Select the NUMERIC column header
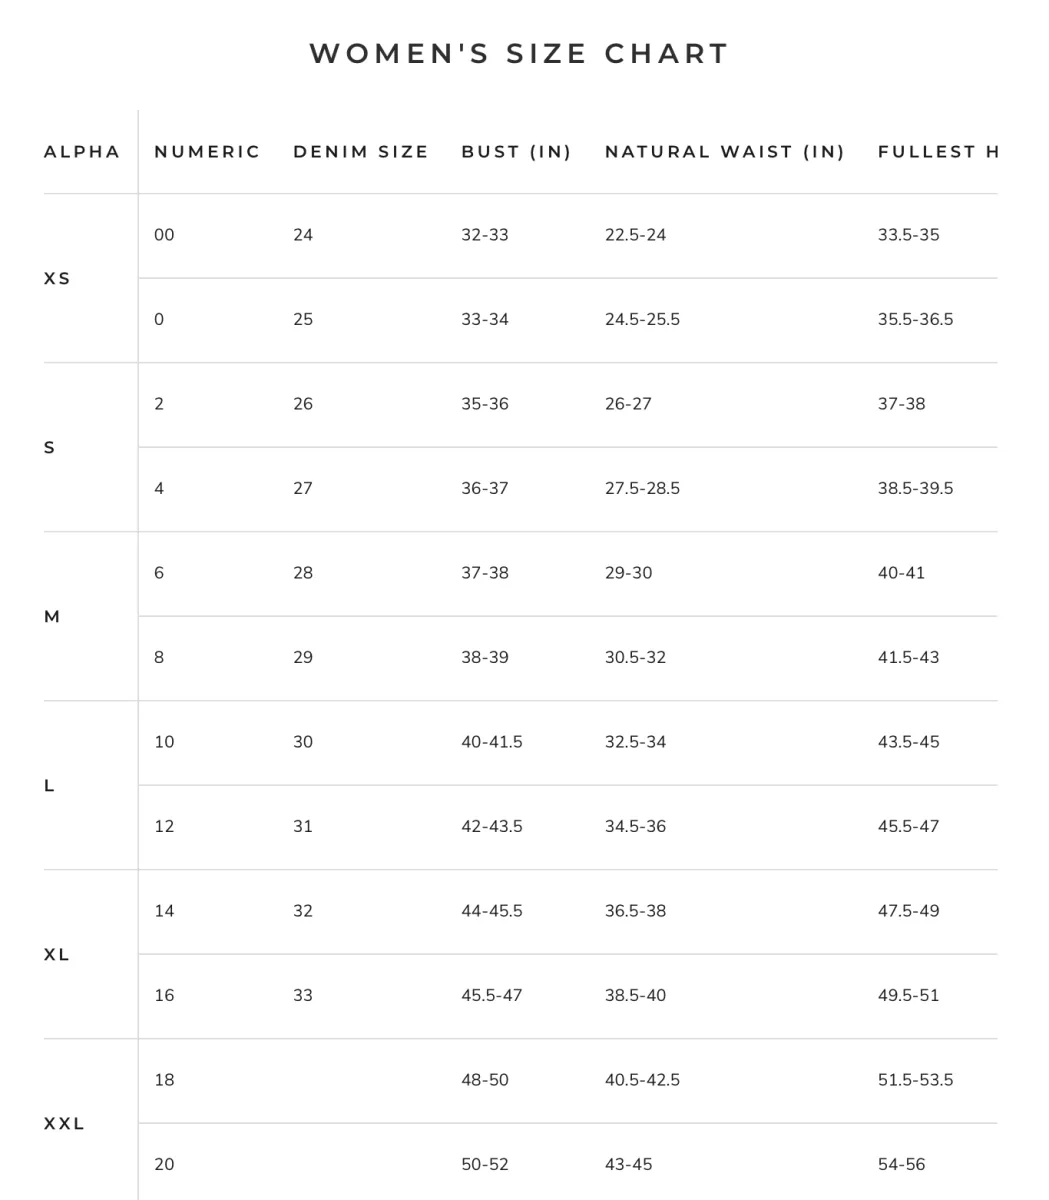This screenshot has width=1049, height=1200. (x=207, y=152)
